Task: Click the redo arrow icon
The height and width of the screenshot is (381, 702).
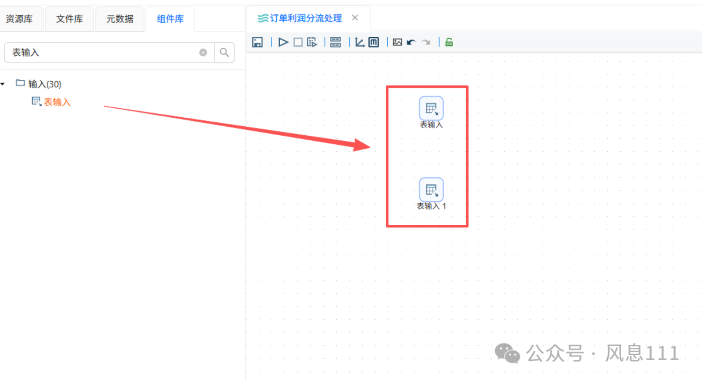Action: pos(426,43)
